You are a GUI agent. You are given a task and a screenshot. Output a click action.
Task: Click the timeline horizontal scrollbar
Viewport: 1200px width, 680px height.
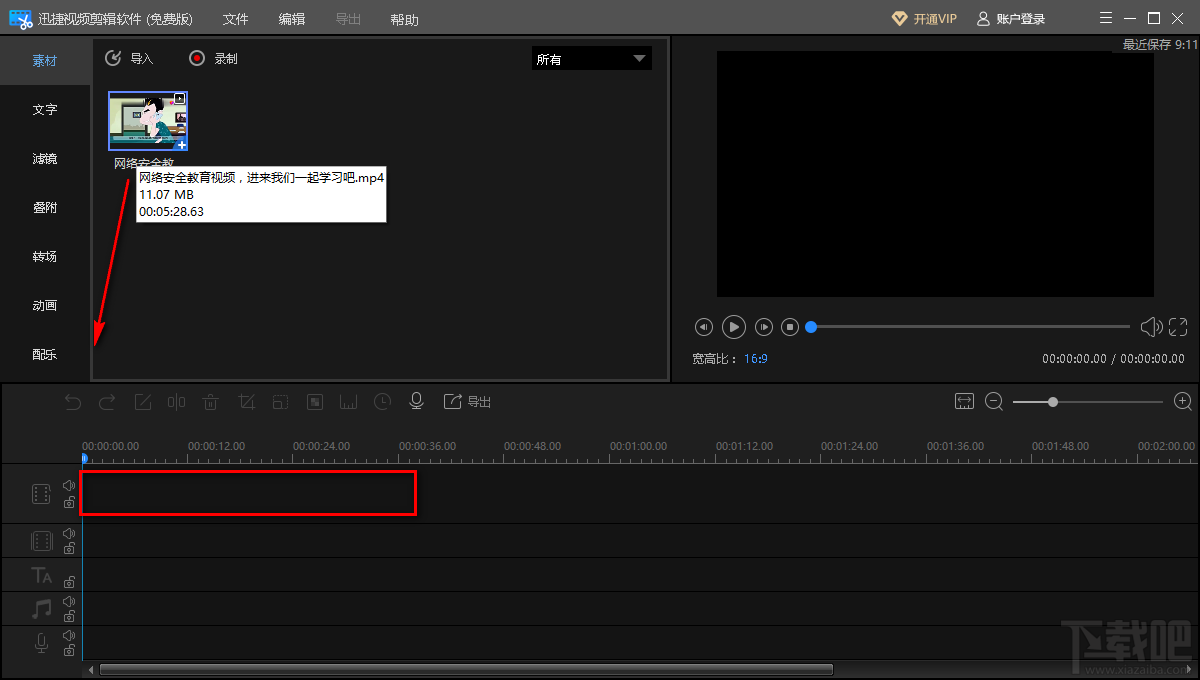(x=466, y=669)
